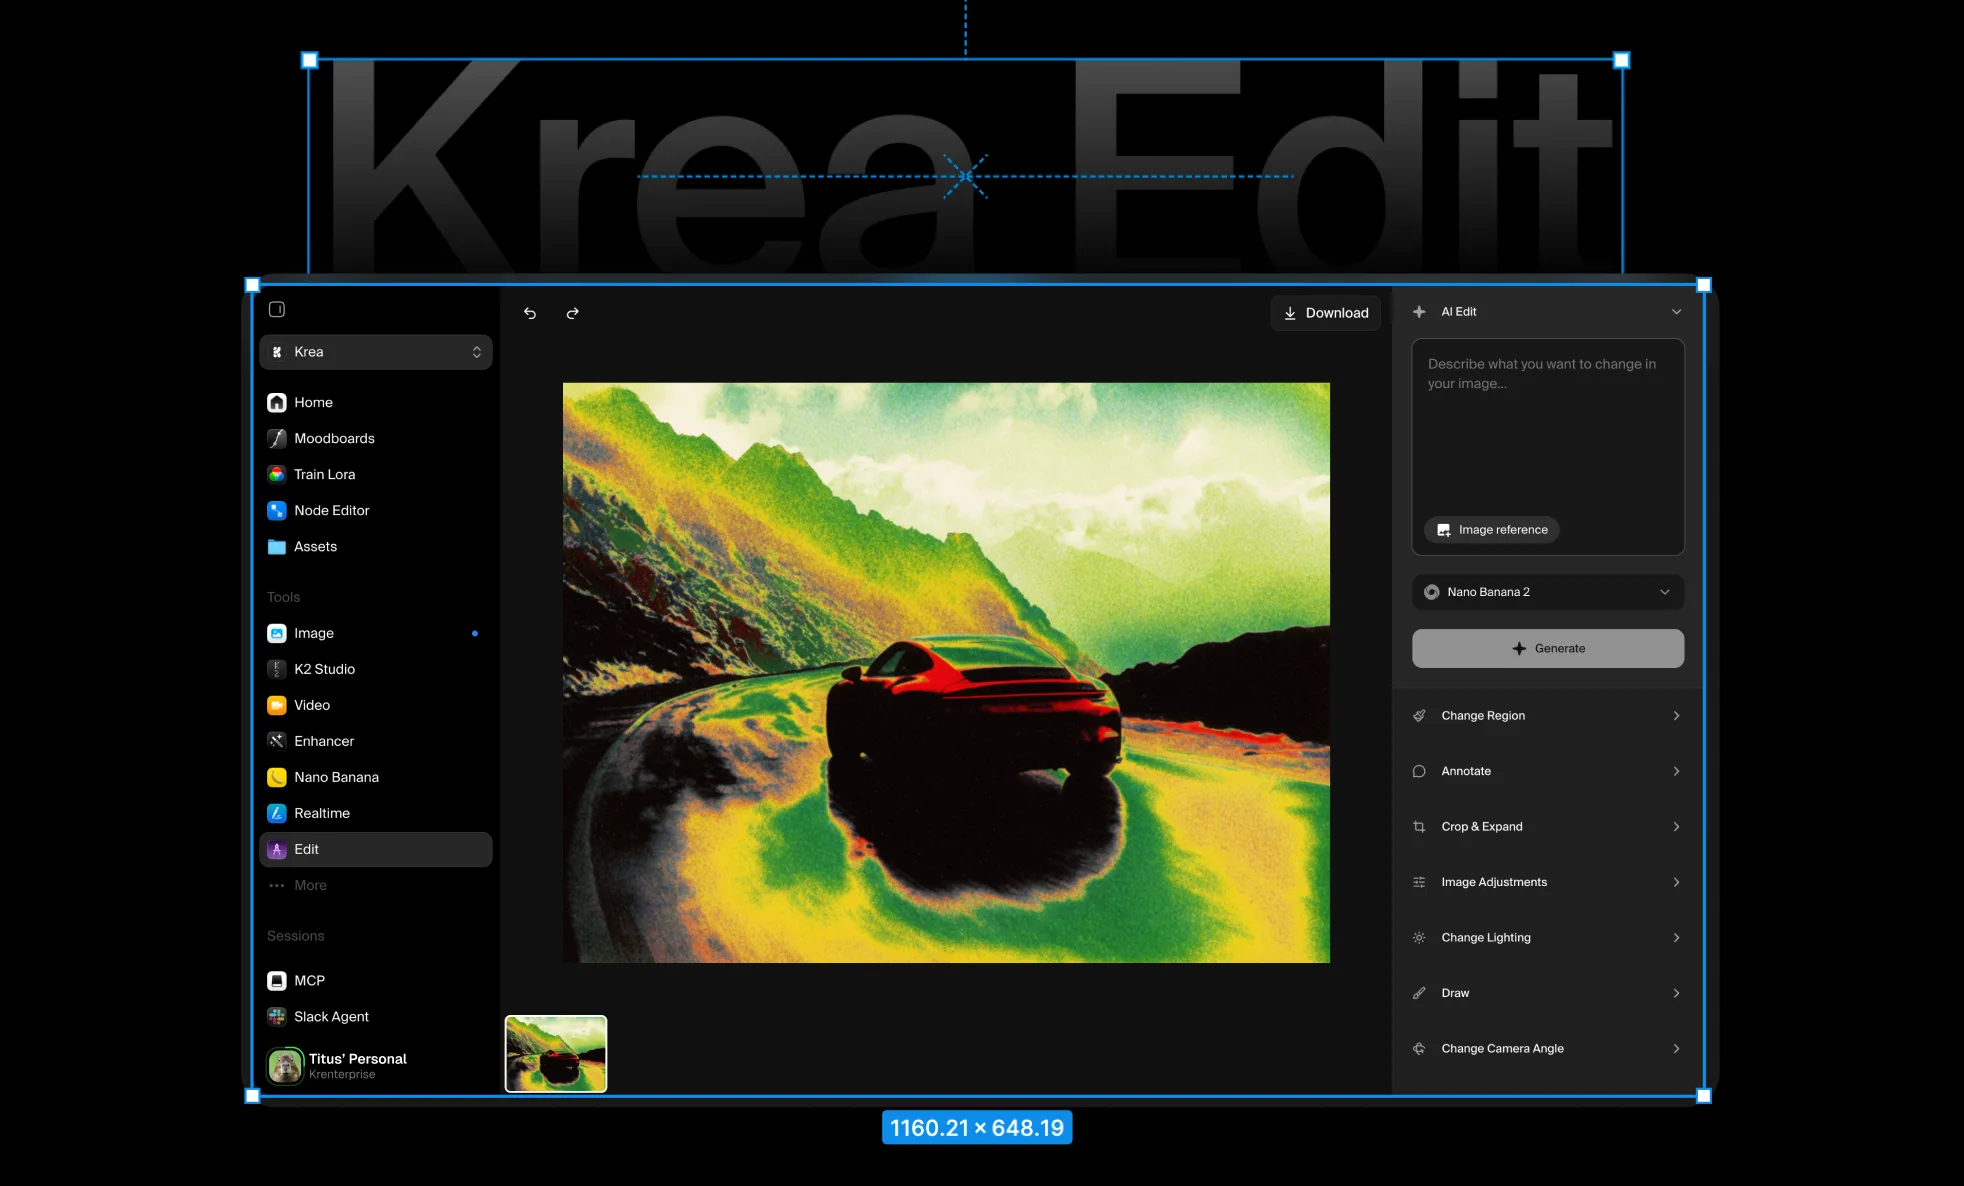
Task: Click the K2 Studio icon
Action: tap(277, 669)
